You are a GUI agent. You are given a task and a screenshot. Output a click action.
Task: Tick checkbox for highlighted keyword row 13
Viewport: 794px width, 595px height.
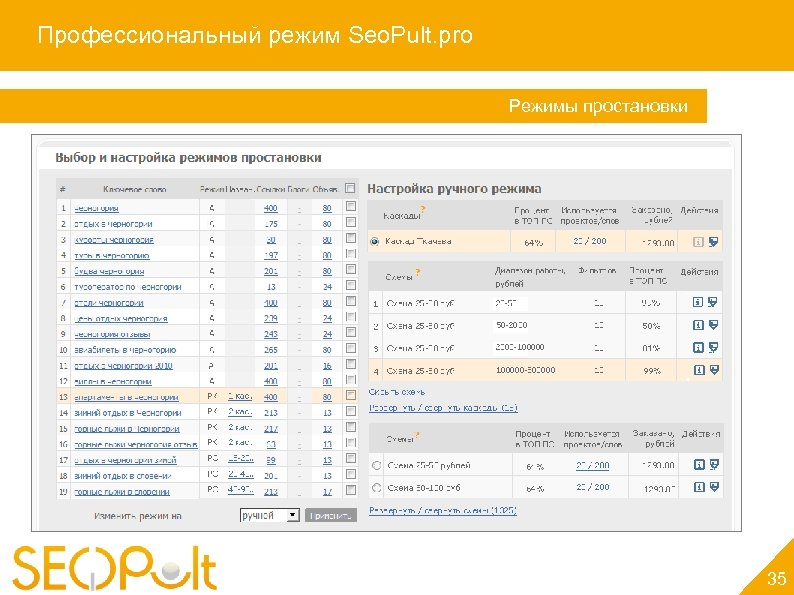(350, 395)
